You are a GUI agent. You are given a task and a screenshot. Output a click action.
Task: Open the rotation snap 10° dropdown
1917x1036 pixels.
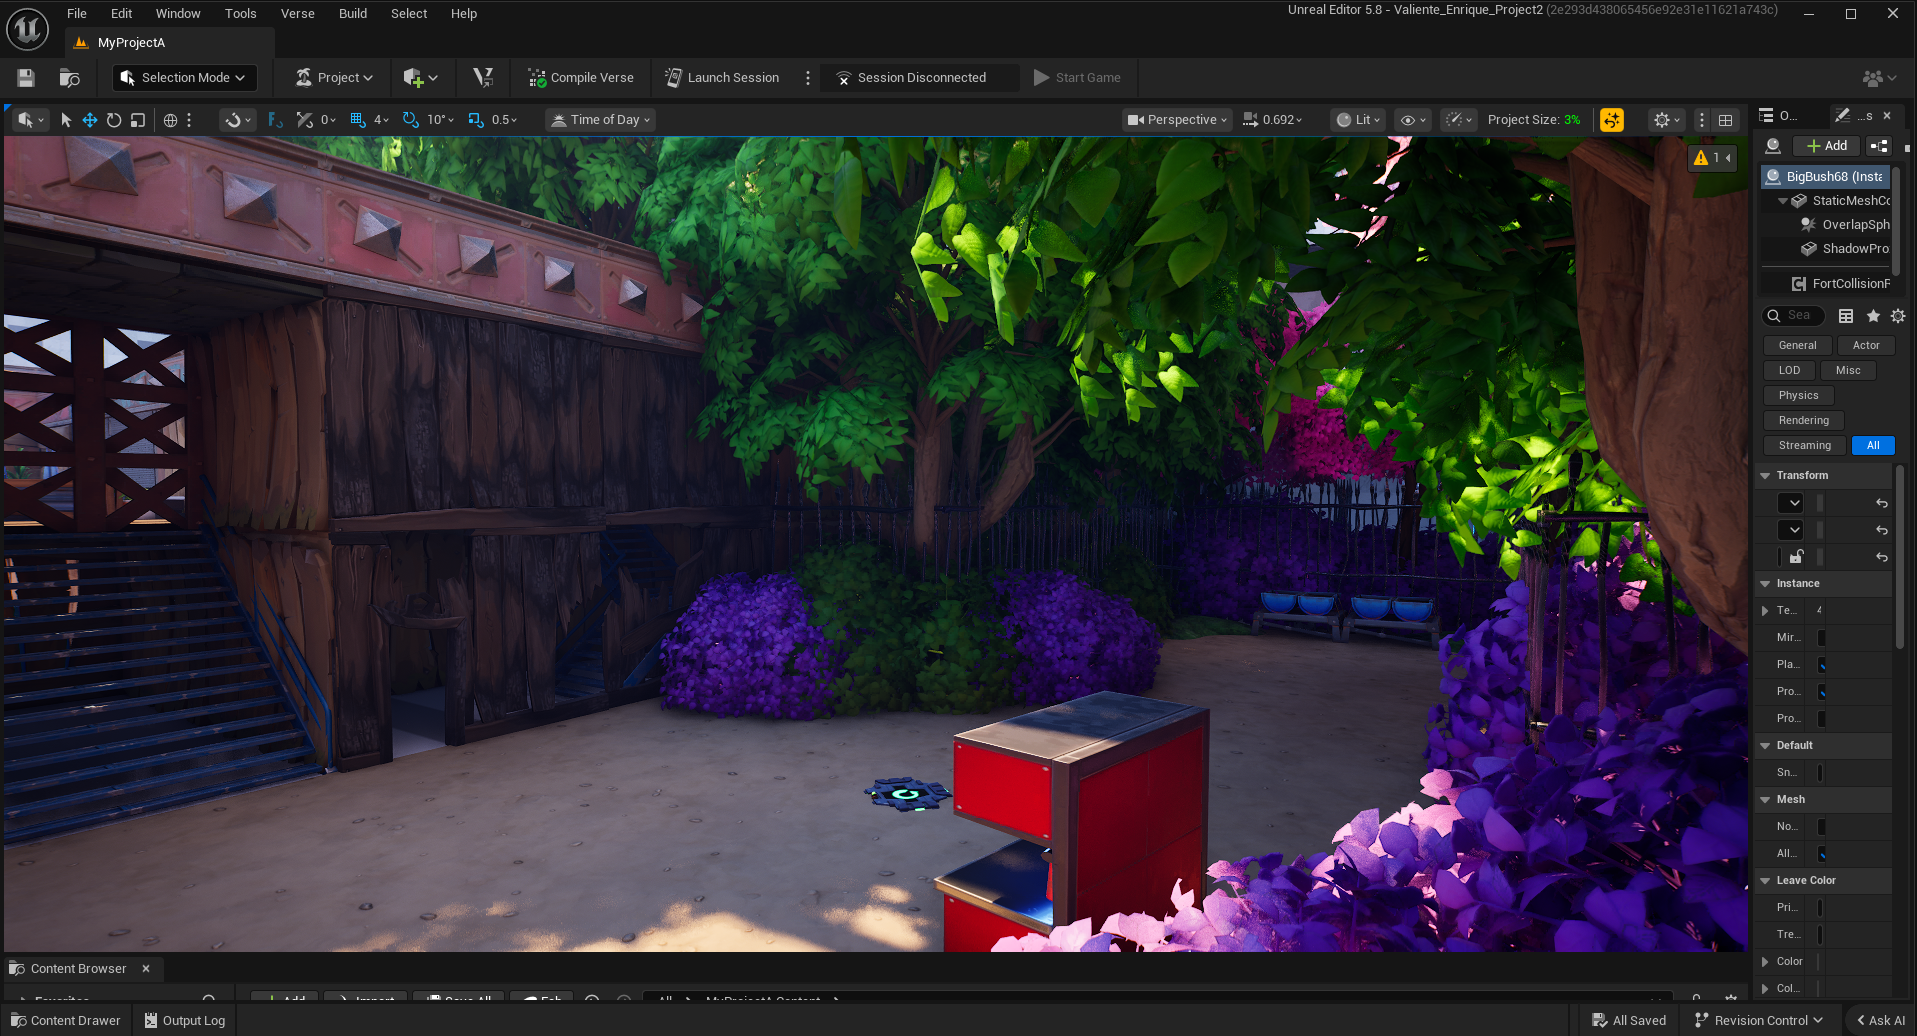pyautogui.click(x=440, y=120)
